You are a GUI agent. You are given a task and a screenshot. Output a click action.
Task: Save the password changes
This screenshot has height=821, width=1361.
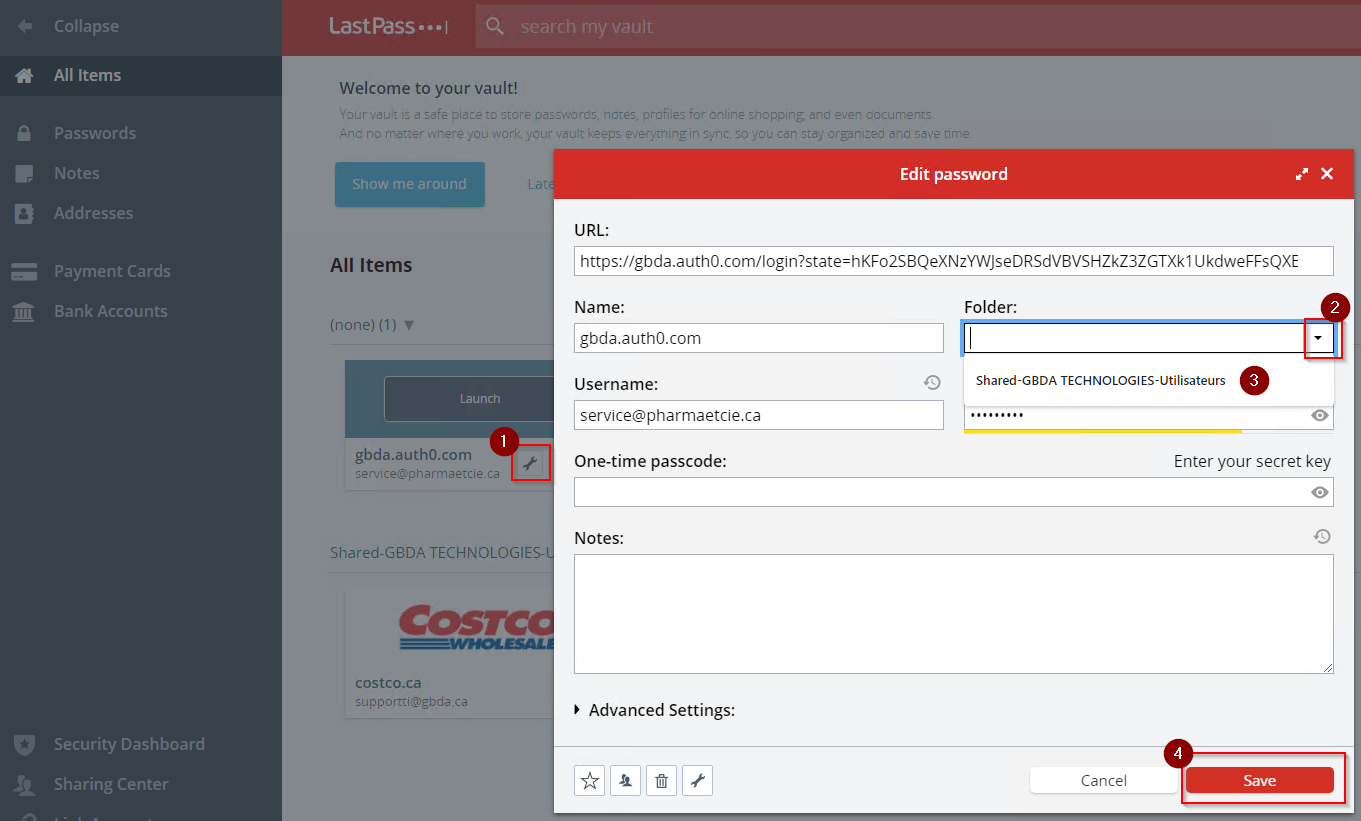pos(1260,781)
